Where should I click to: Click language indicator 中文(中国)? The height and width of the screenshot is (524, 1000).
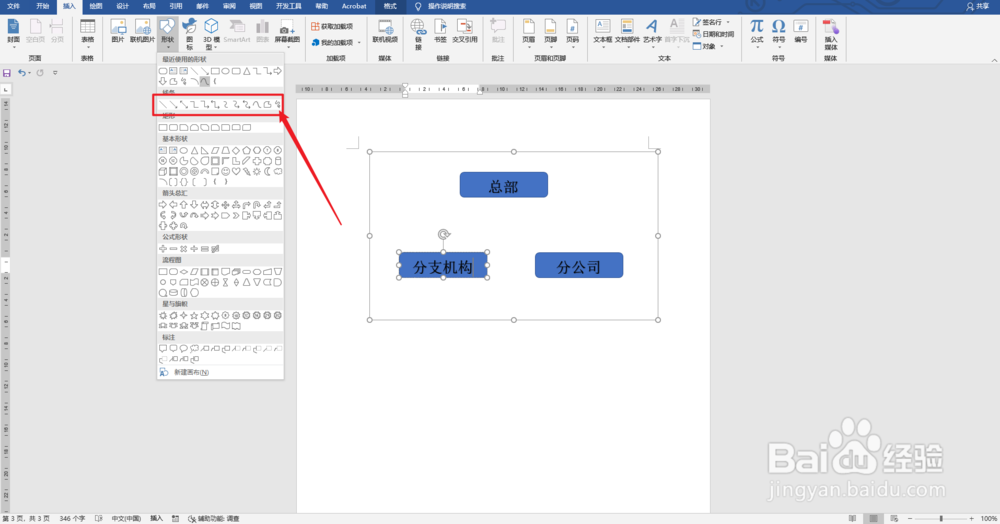[126, 519]
